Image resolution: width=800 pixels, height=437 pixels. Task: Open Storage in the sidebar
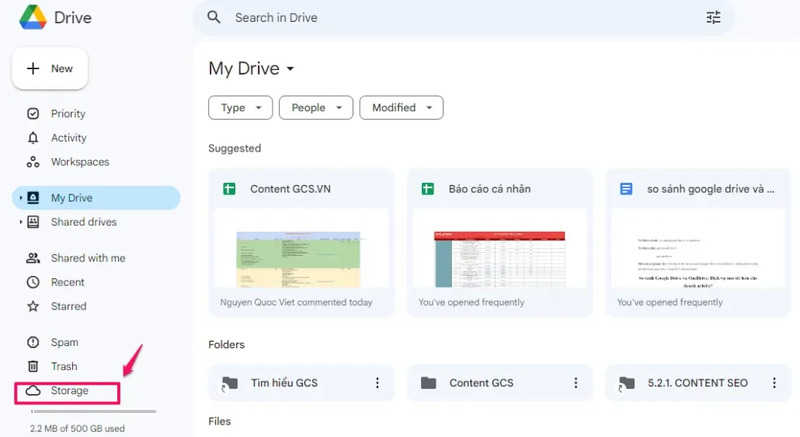68,390
